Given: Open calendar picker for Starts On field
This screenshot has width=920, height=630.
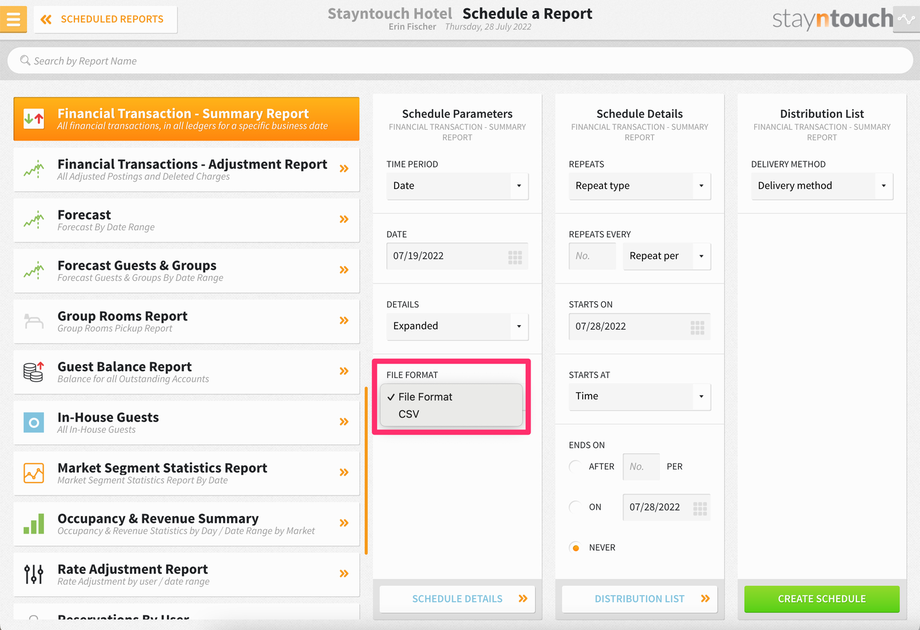Looking at the screenshot, I should 697,327.
